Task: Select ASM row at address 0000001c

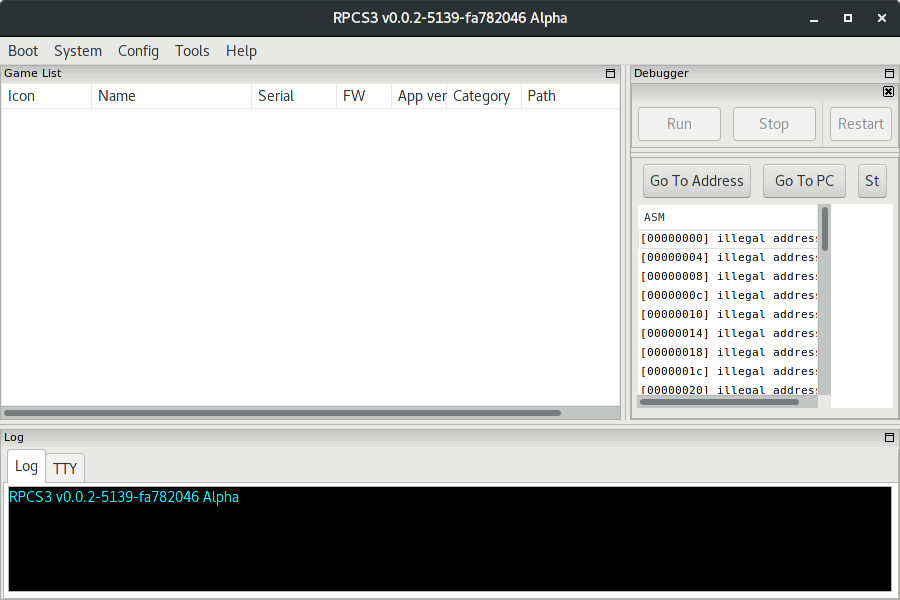Action: tap(728, 371)
